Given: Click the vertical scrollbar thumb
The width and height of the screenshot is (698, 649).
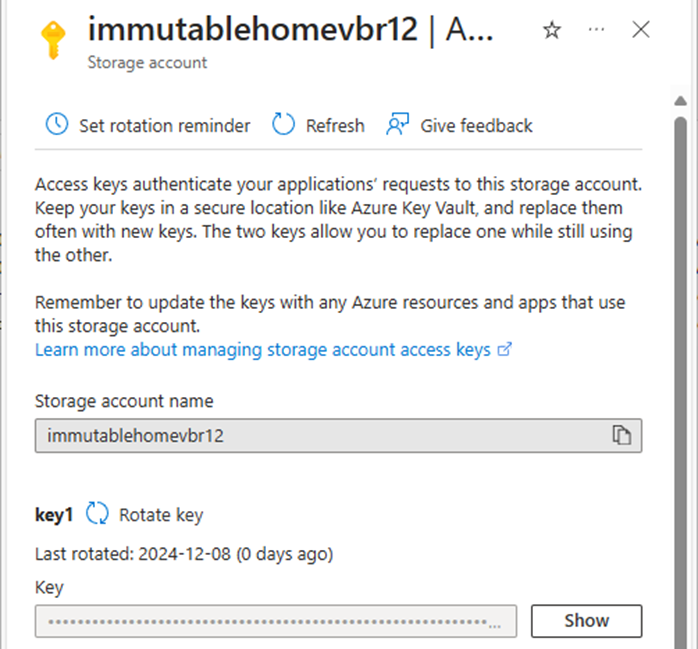Looking at the screenshot, I should 680,383.
